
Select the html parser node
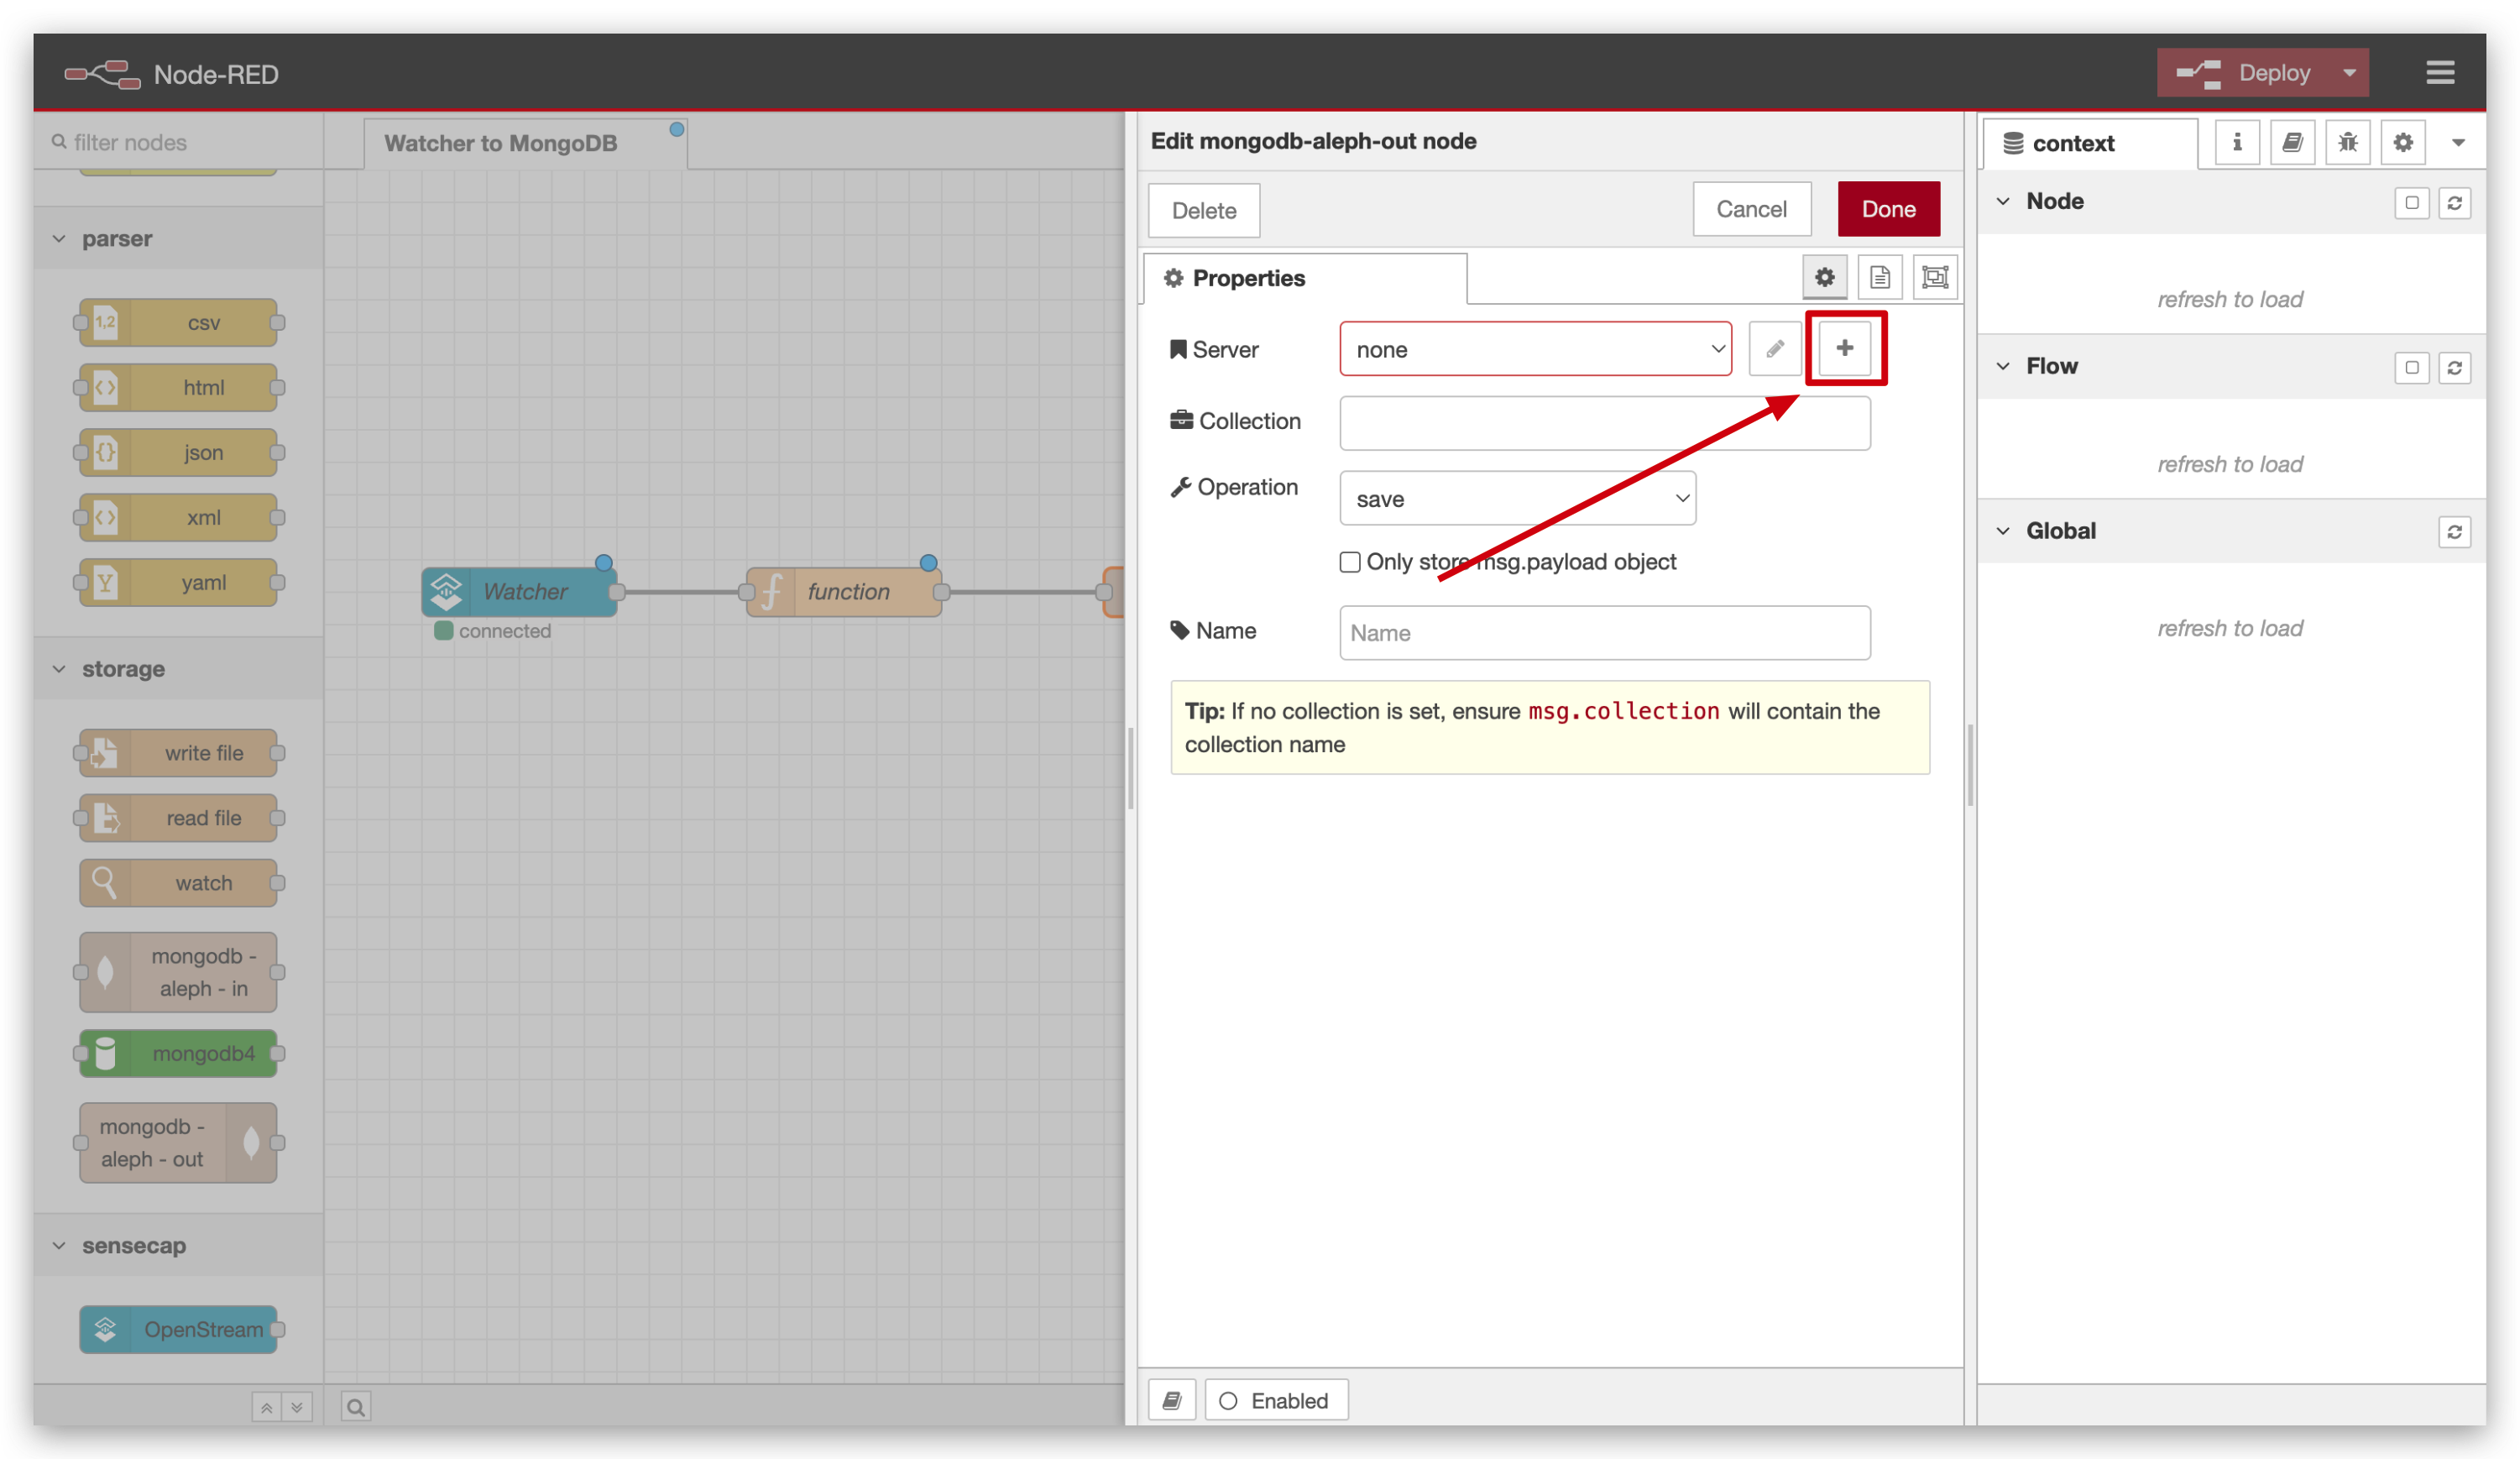pos(178,388)
